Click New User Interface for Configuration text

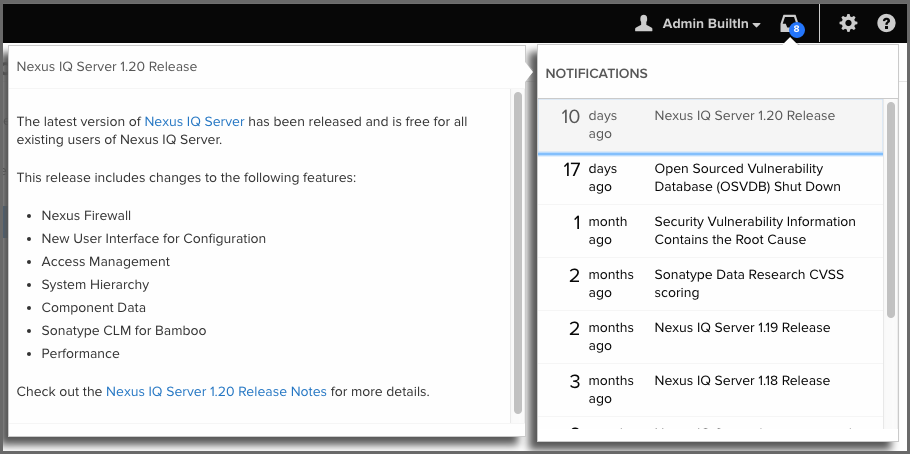pos(154,239)
